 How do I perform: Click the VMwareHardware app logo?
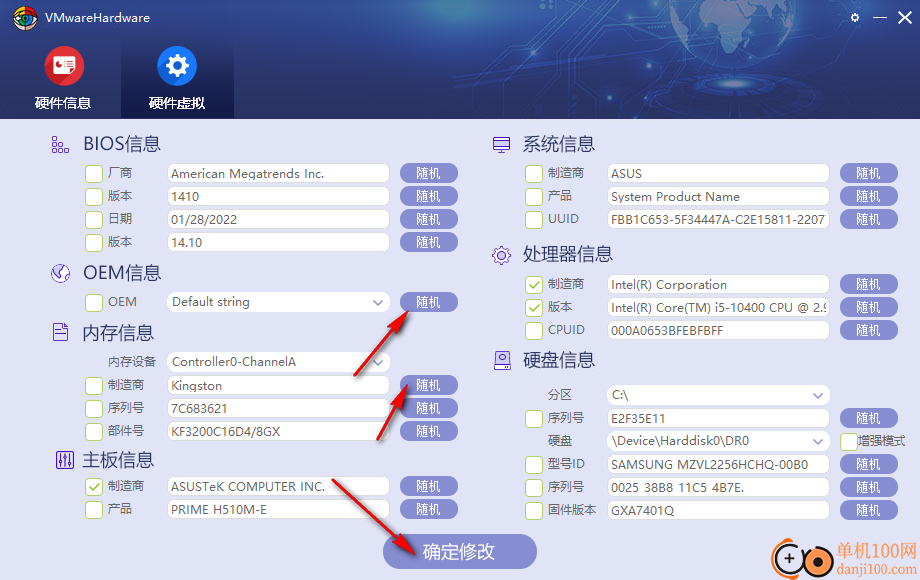pyautogui.click(x=25, y=18)
